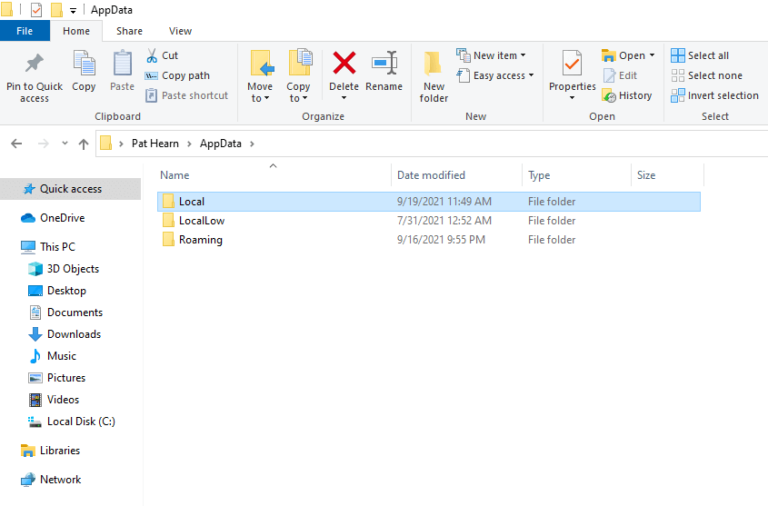Navigate up one folder with up arrow
The image size is (768, 506).
coord(83,144)
